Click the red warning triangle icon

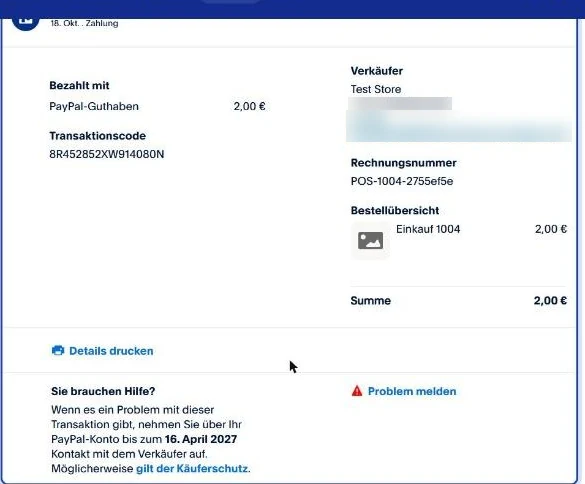point(357,391)
